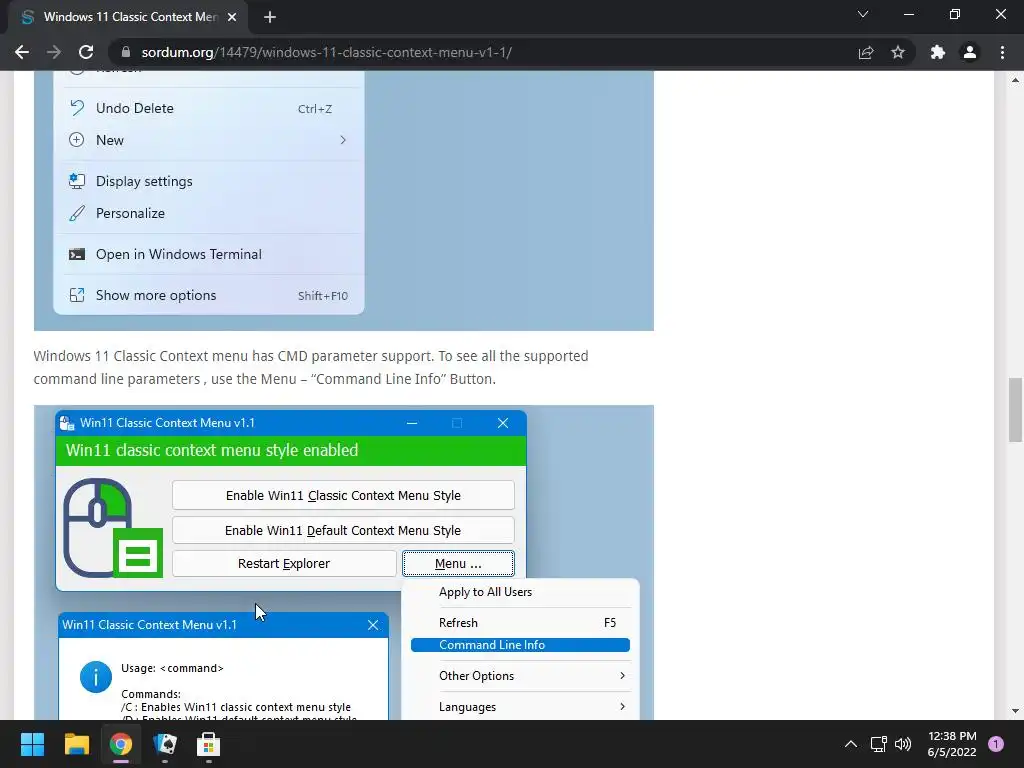Viewport: 1024px width, 768px height.
Task: Open Microsoft Store from taskbar
Action: tap(208, 744)
